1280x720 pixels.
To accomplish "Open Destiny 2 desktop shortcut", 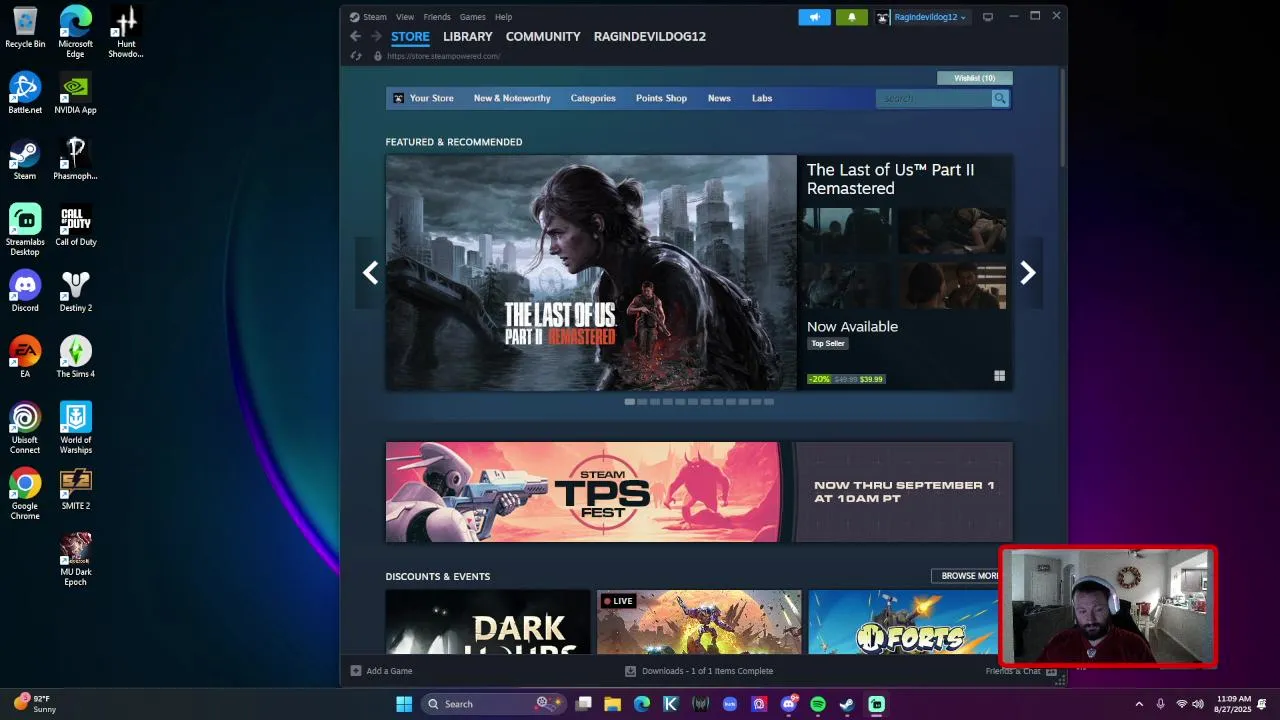I will (x=75, y=291).
